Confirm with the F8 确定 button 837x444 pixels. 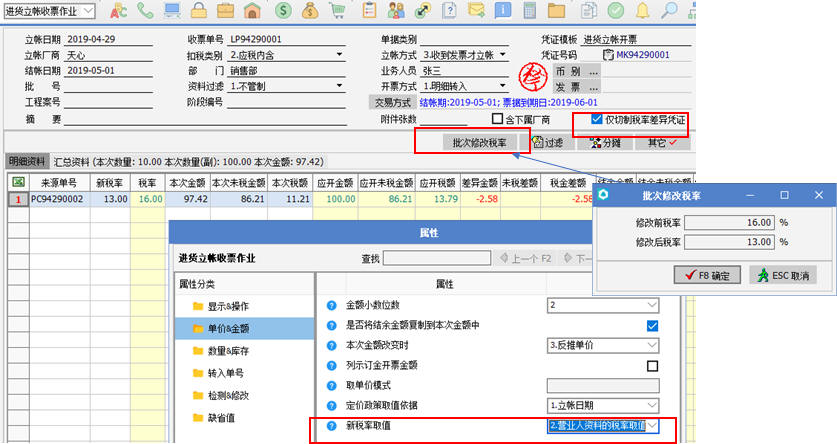tap(706, 274)
